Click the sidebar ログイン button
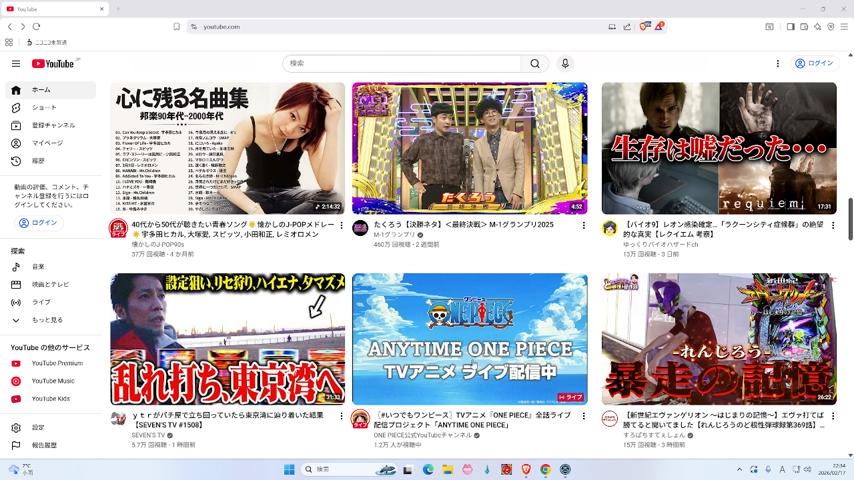854x480 pixels. click(x=38, y=223)
